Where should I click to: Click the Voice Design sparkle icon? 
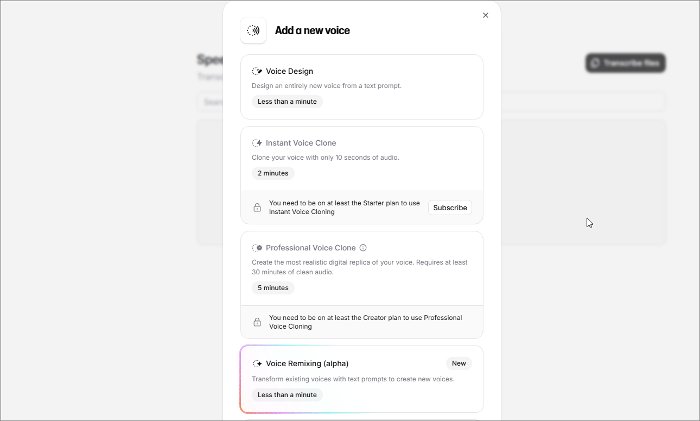point(257,72)
